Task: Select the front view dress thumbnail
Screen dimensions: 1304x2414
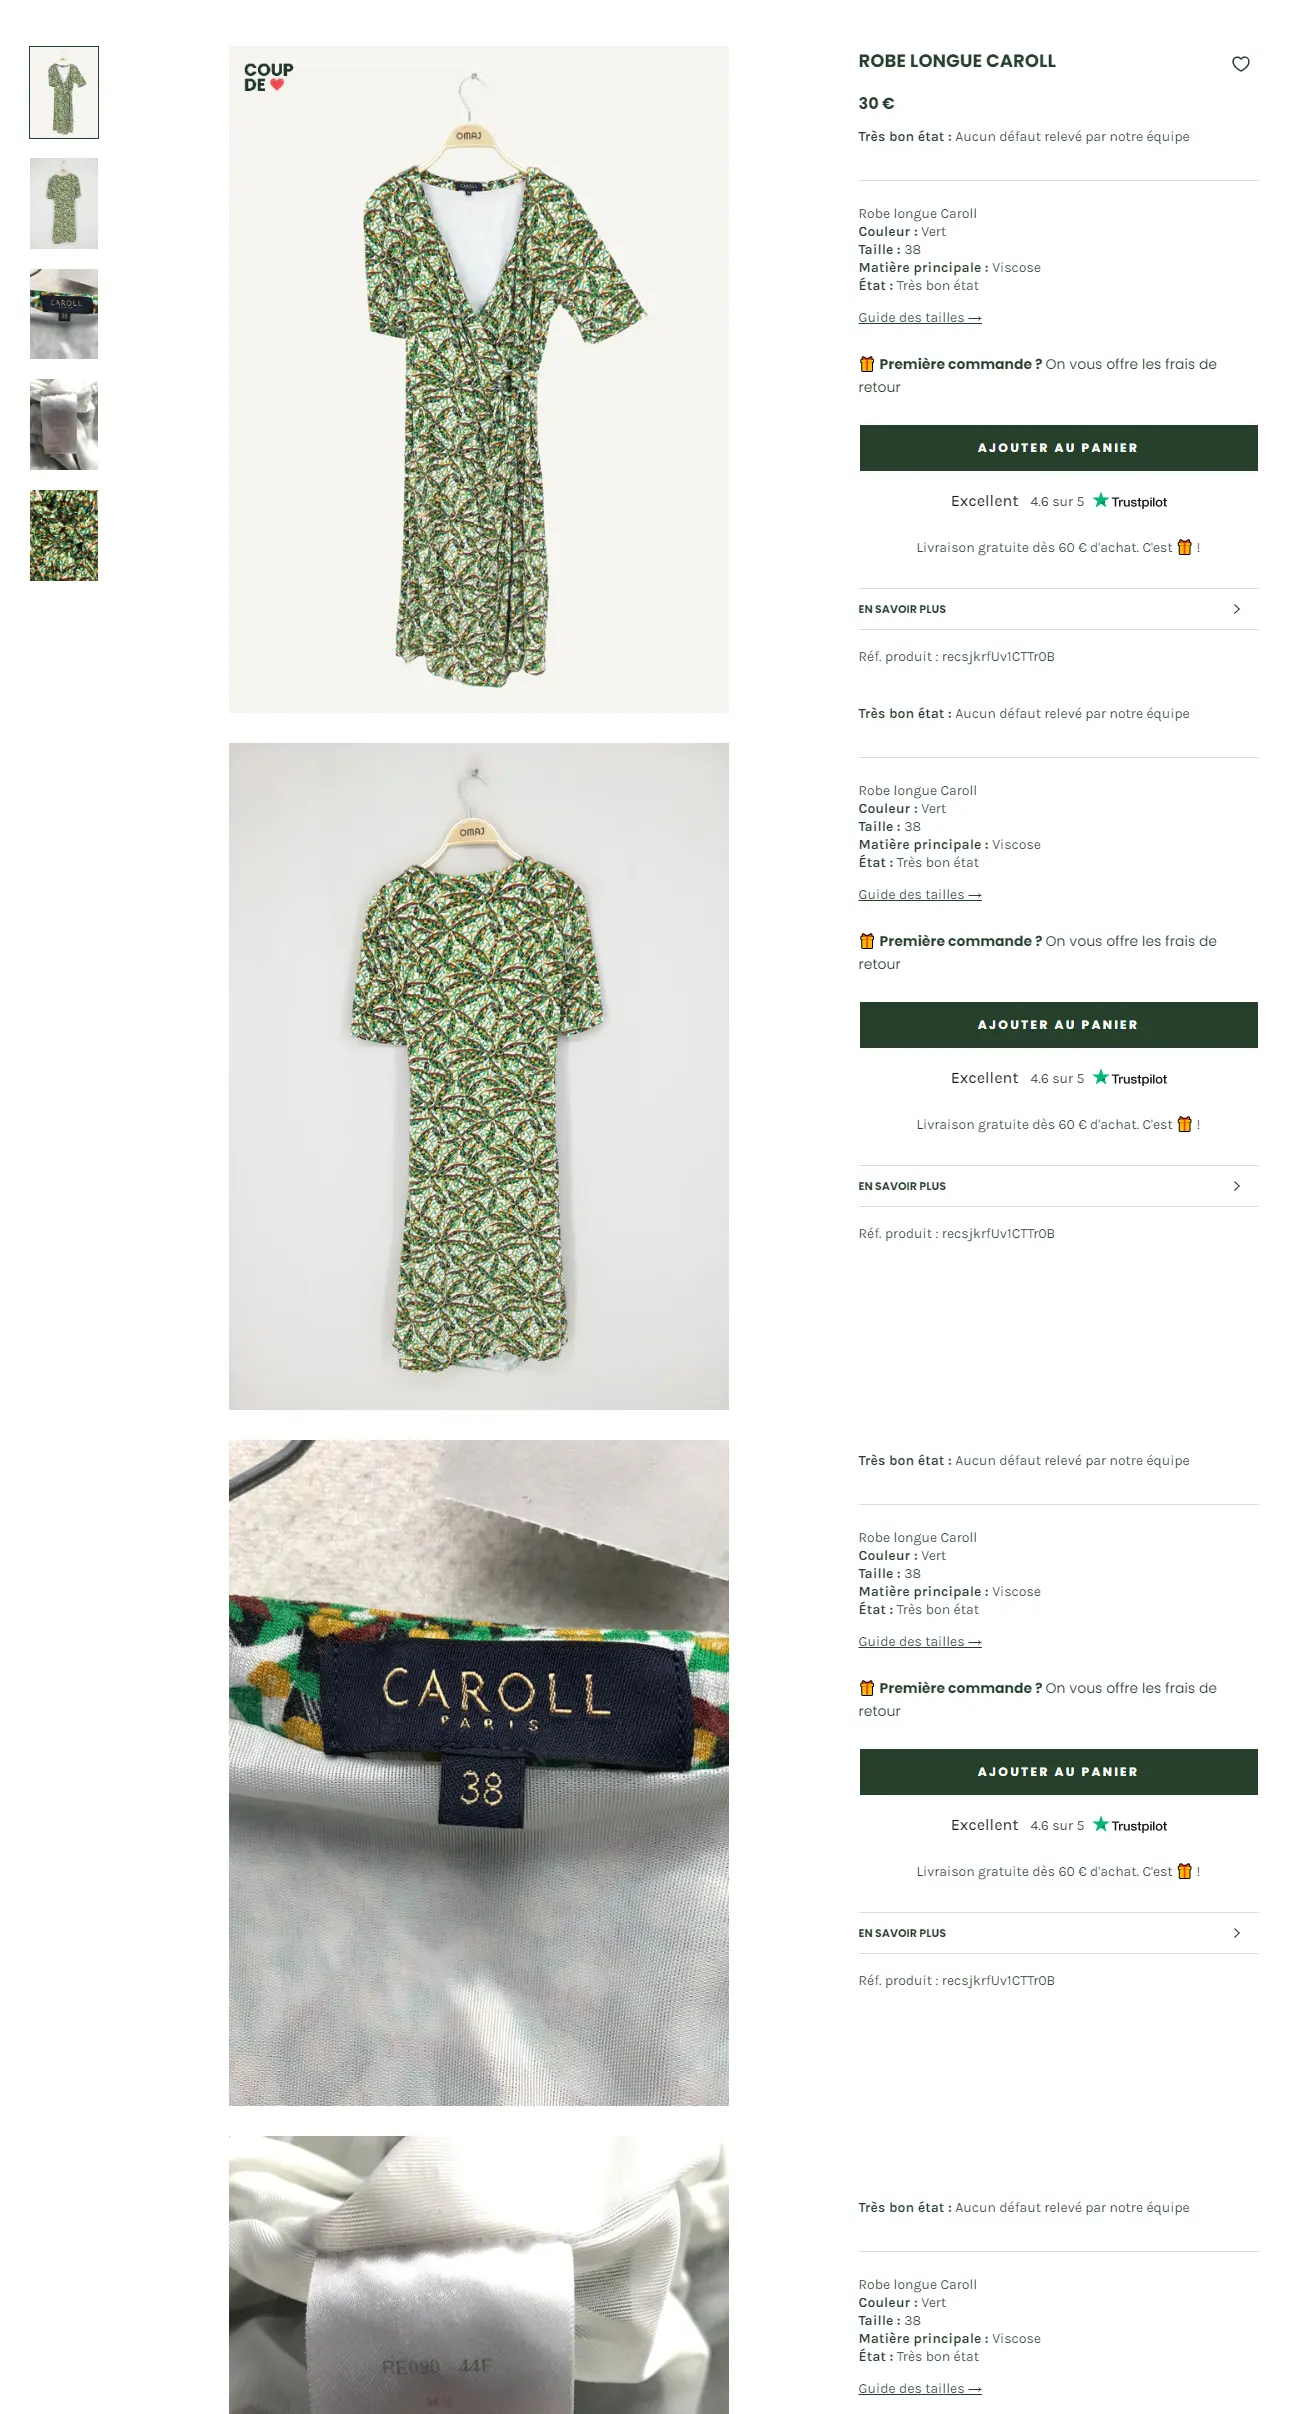Action: pyautogui.click(x=64, y=92)
